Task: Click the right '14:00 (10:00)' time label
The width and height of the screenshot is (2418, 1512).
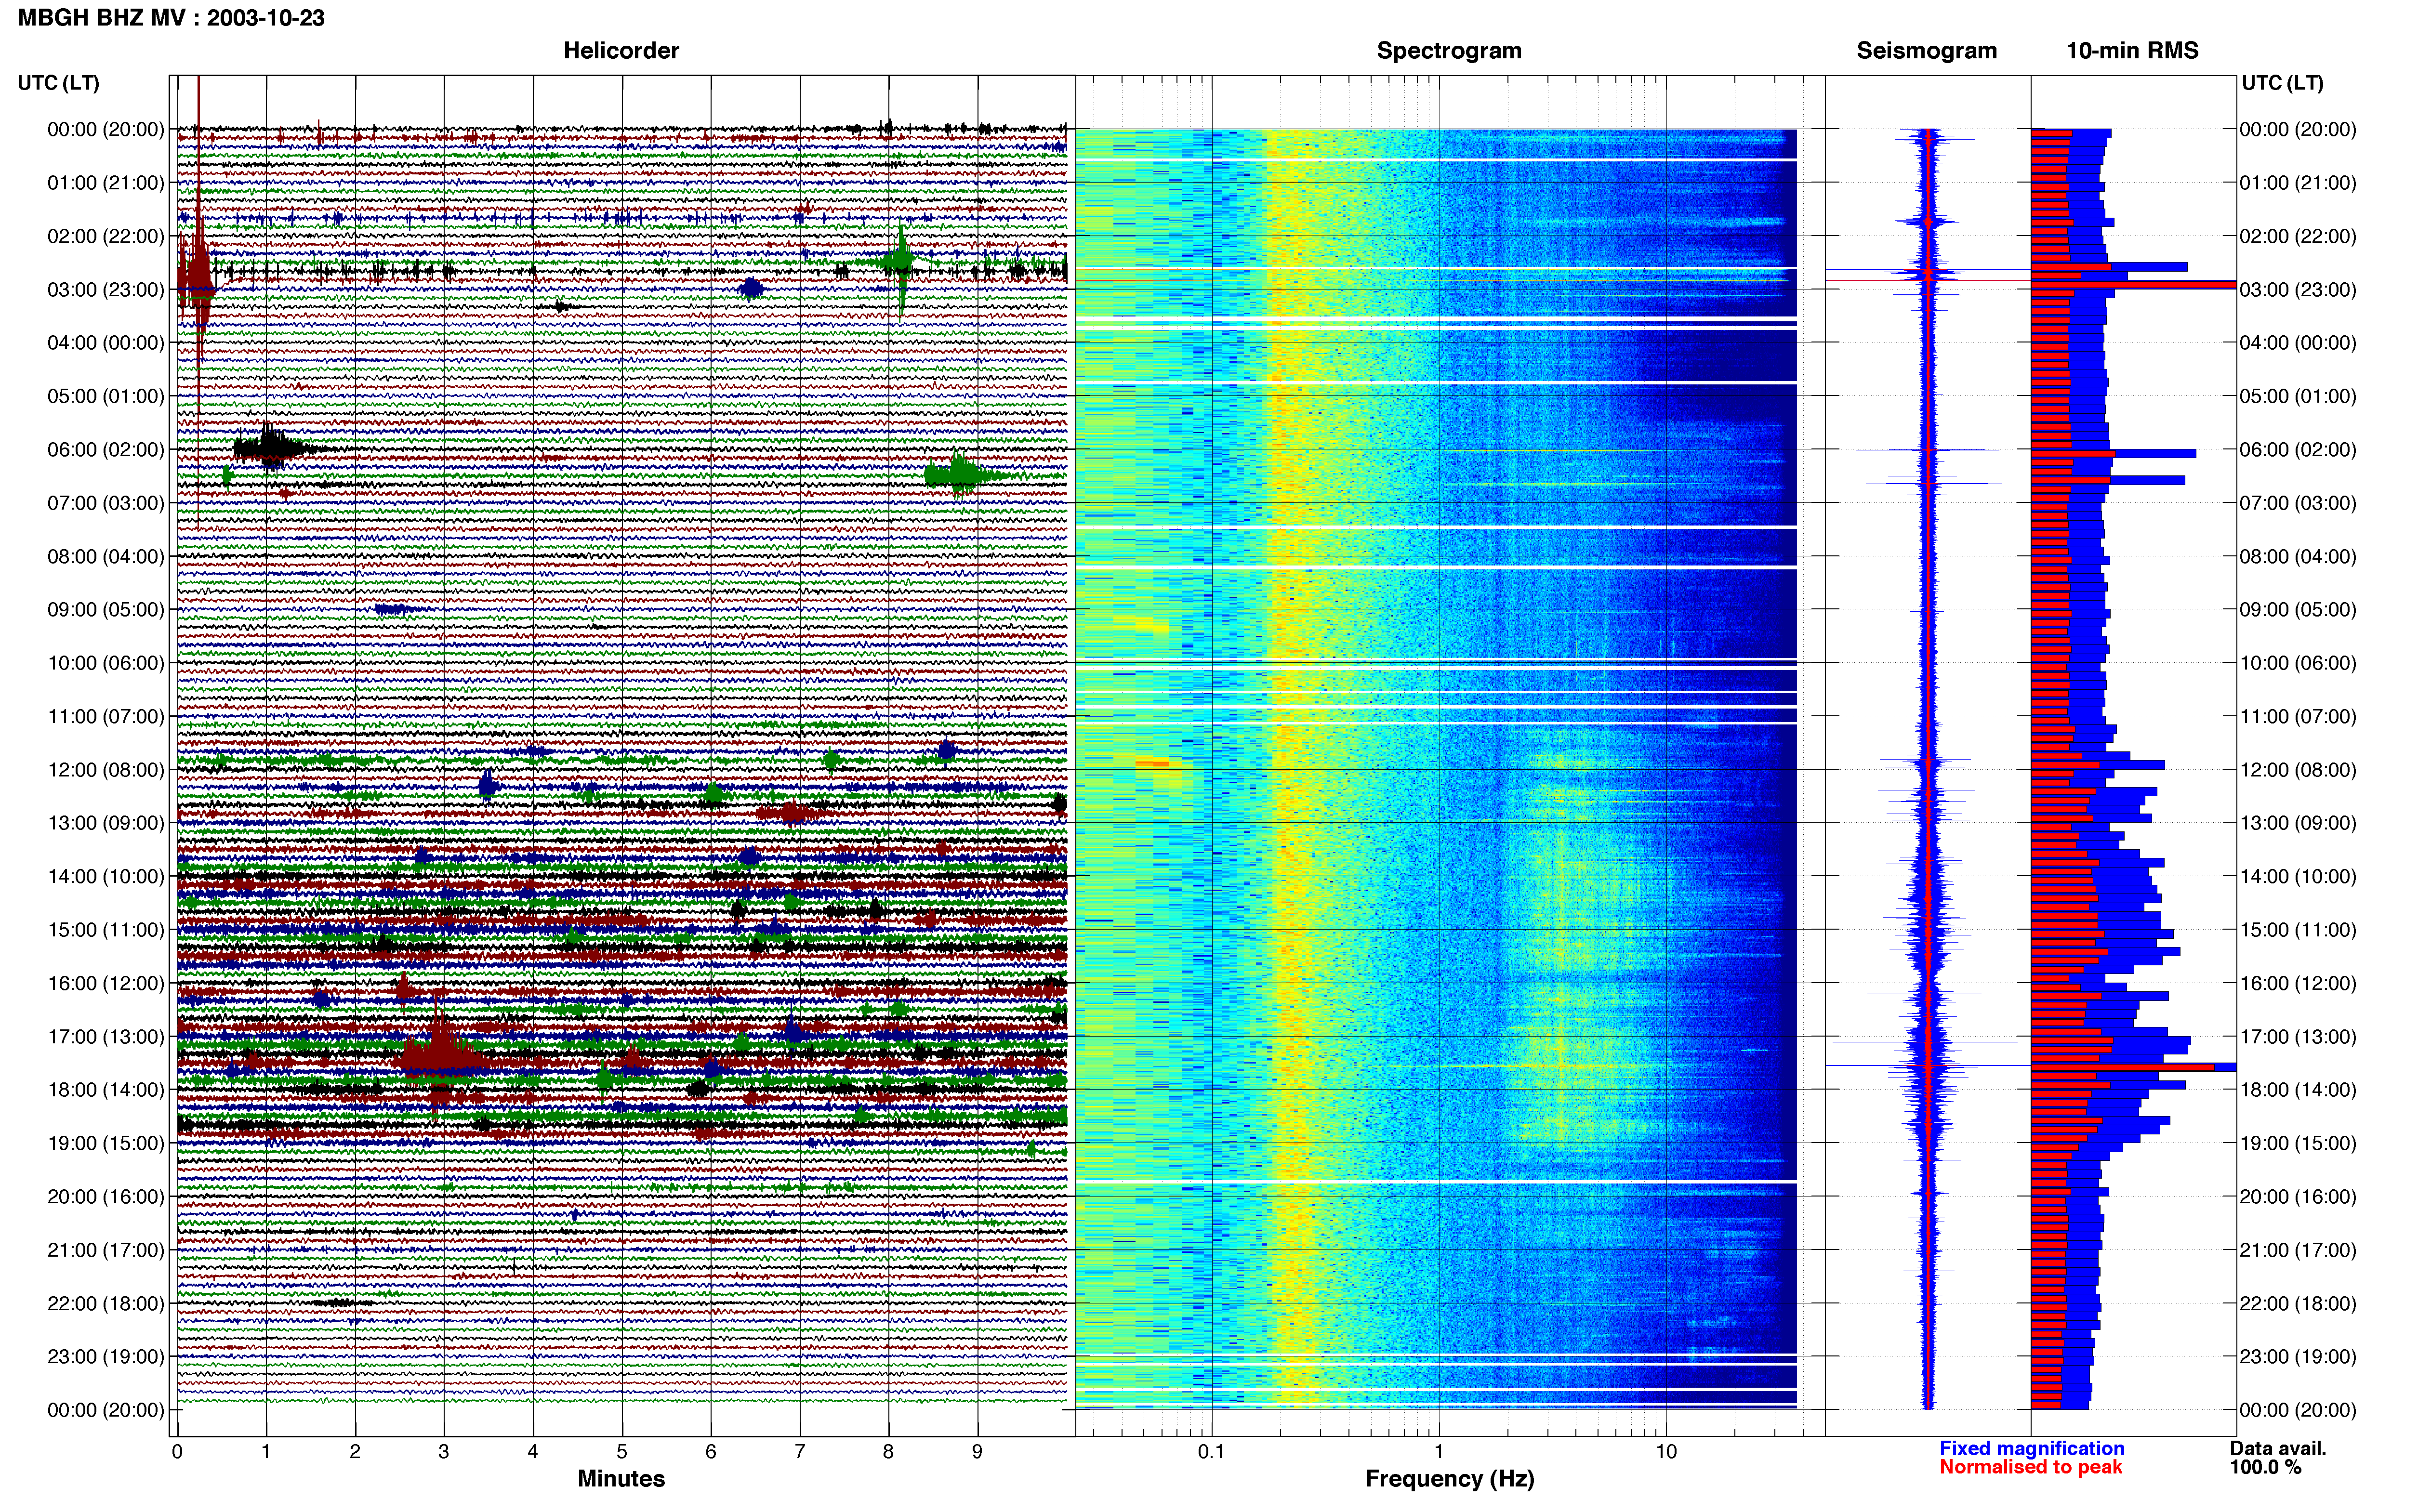Action: click(2298, 877)
